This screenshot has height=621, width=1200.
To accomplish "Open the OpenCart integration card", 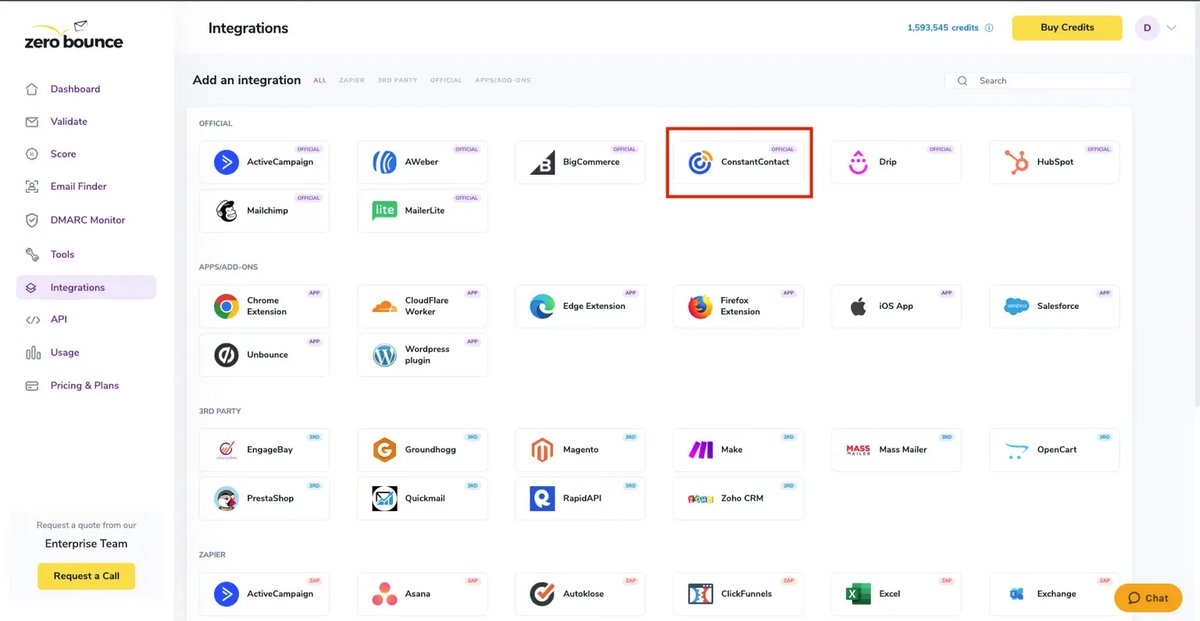I will (x=1054, y=450).
